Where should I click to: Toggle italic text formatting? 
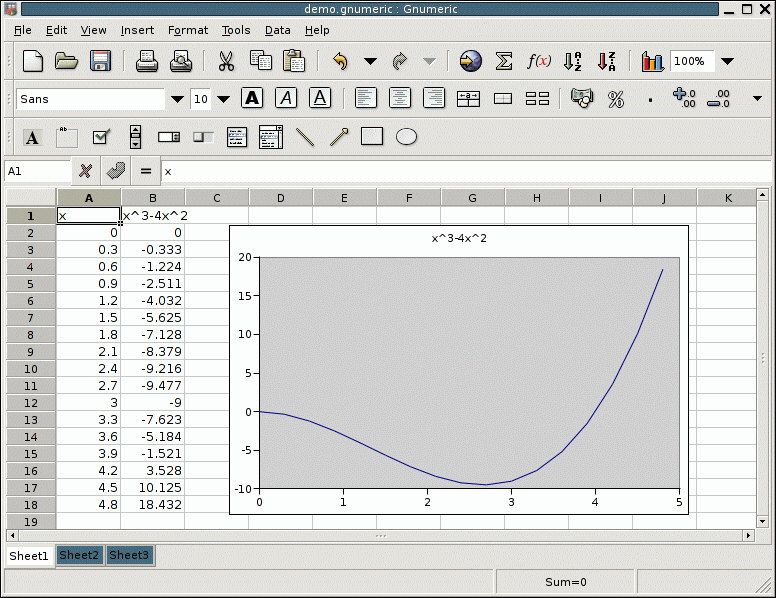286,99
